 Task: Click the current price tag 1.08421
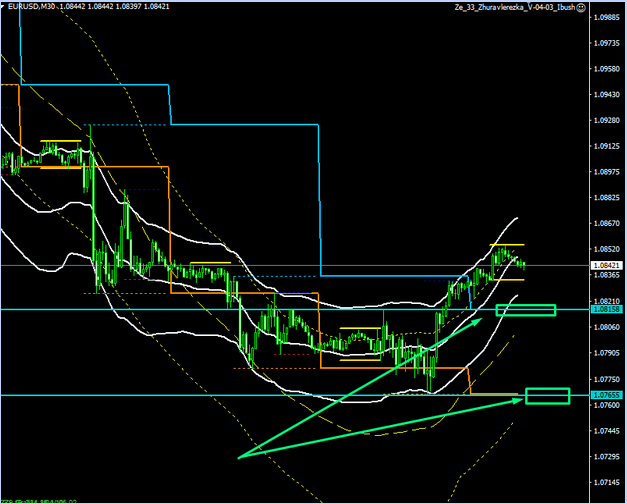(x=605, y=265)
